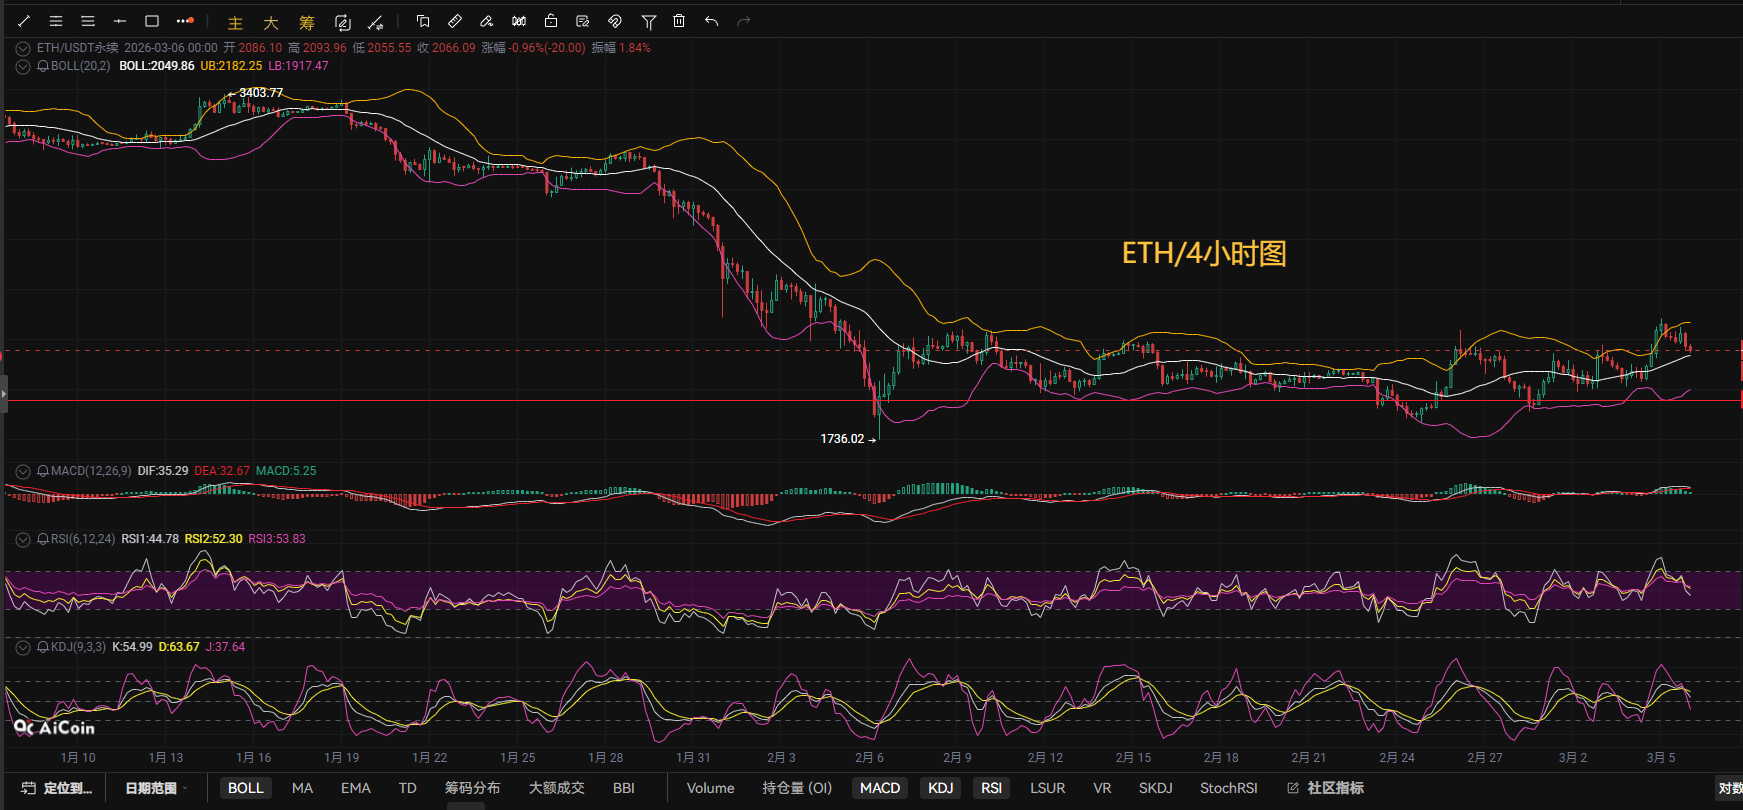Click the 1736.02 low price marker
Screen dimensions: 1743x810
pyautogui.click(x=842, y=439)
